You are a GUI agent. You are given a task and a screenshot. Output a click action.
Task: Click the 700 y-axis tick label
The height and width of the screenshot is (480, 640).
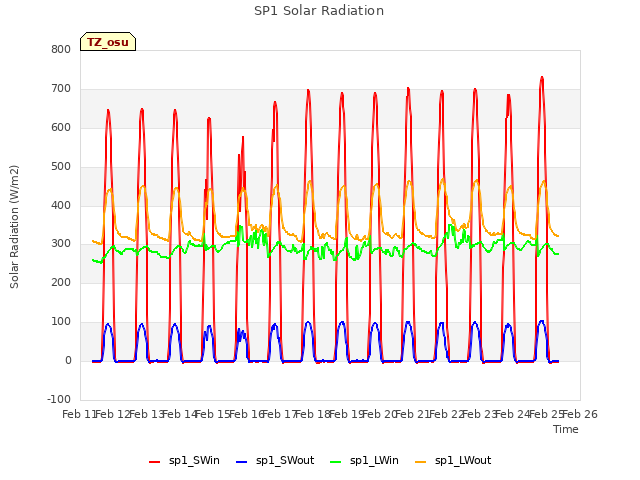[61, 89]
